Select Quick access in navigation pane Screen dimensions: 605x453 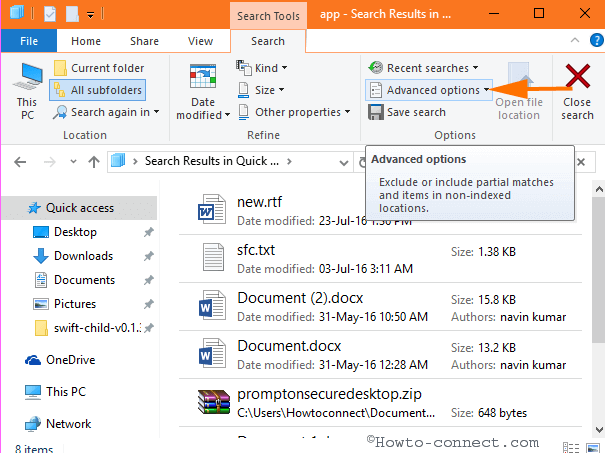click(79, 208)
